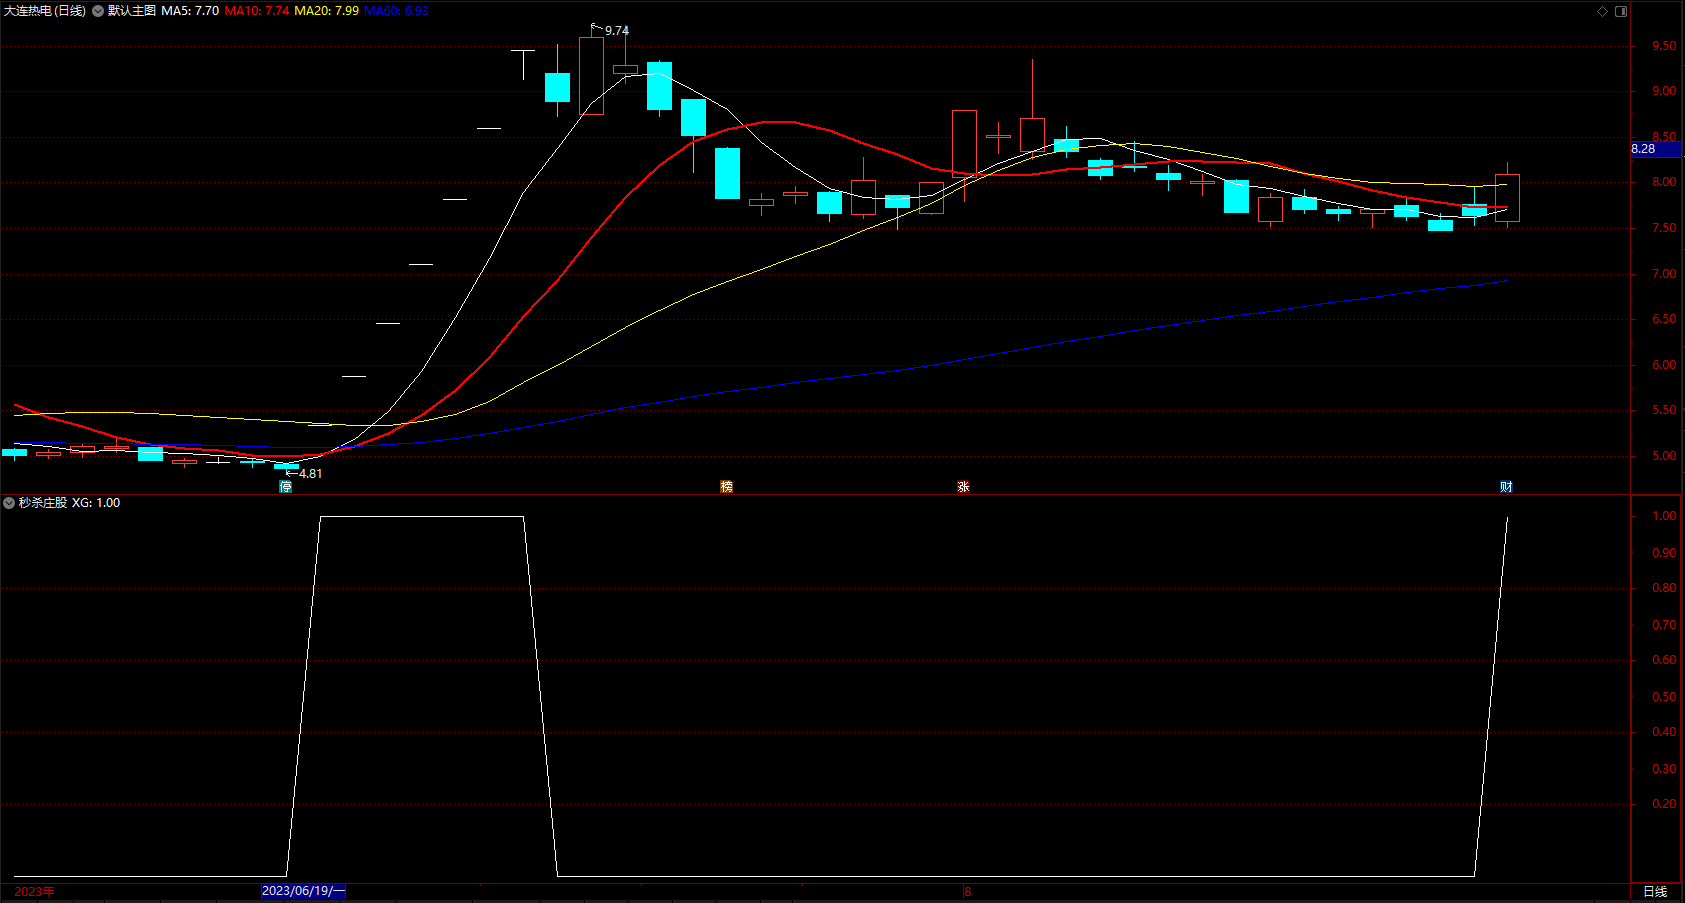Image resolution: width=1685 pixels, height=903 pixels.
Task: Click the 日线 period button at bottom-right
Action: pyautogui.click(x=1655, y=891)
